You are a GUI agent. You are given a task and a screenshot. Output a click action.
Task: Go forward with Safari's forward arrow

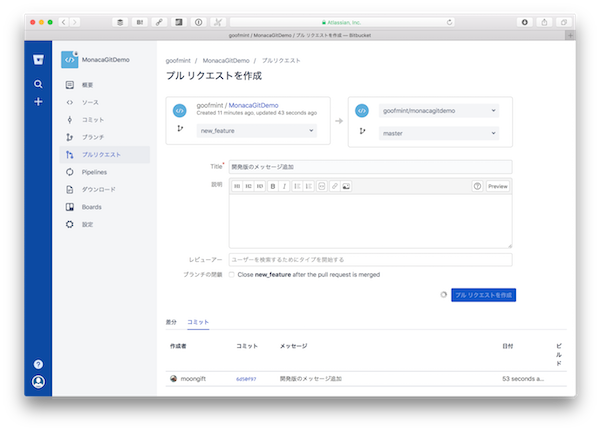pos(75,22)
